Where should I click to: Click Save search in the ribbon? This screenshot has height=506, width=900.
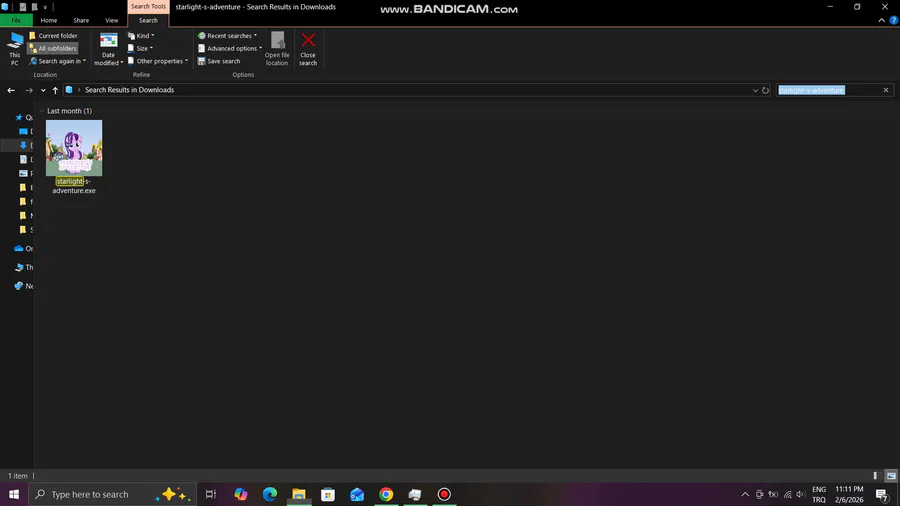tap(219, 61)
